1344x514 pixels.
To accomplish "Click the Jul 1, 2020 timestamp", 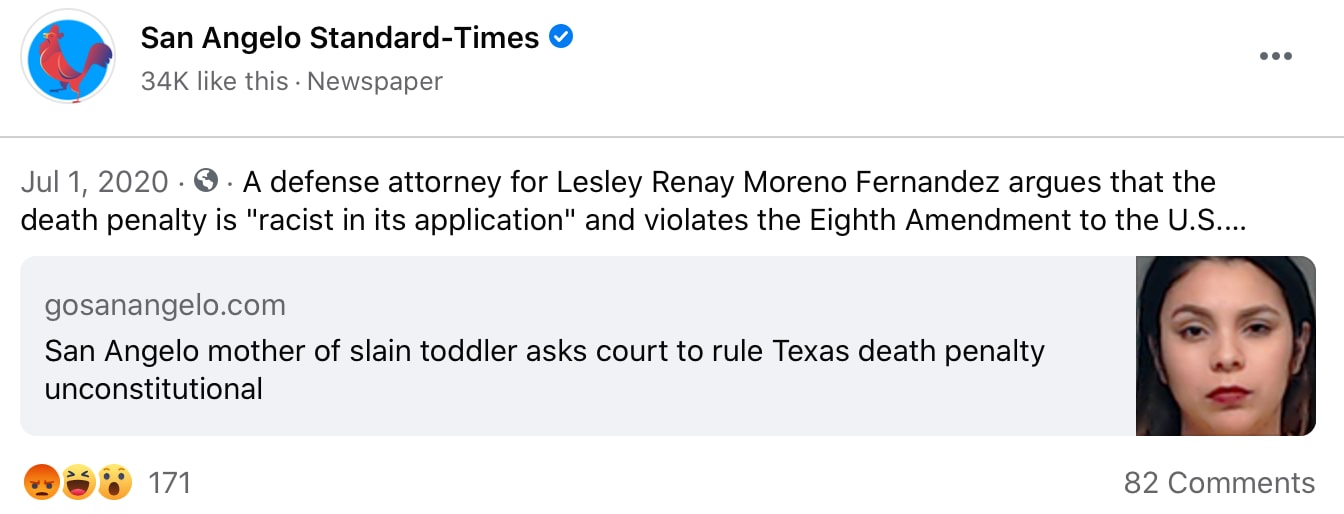I will pos(94,183).
